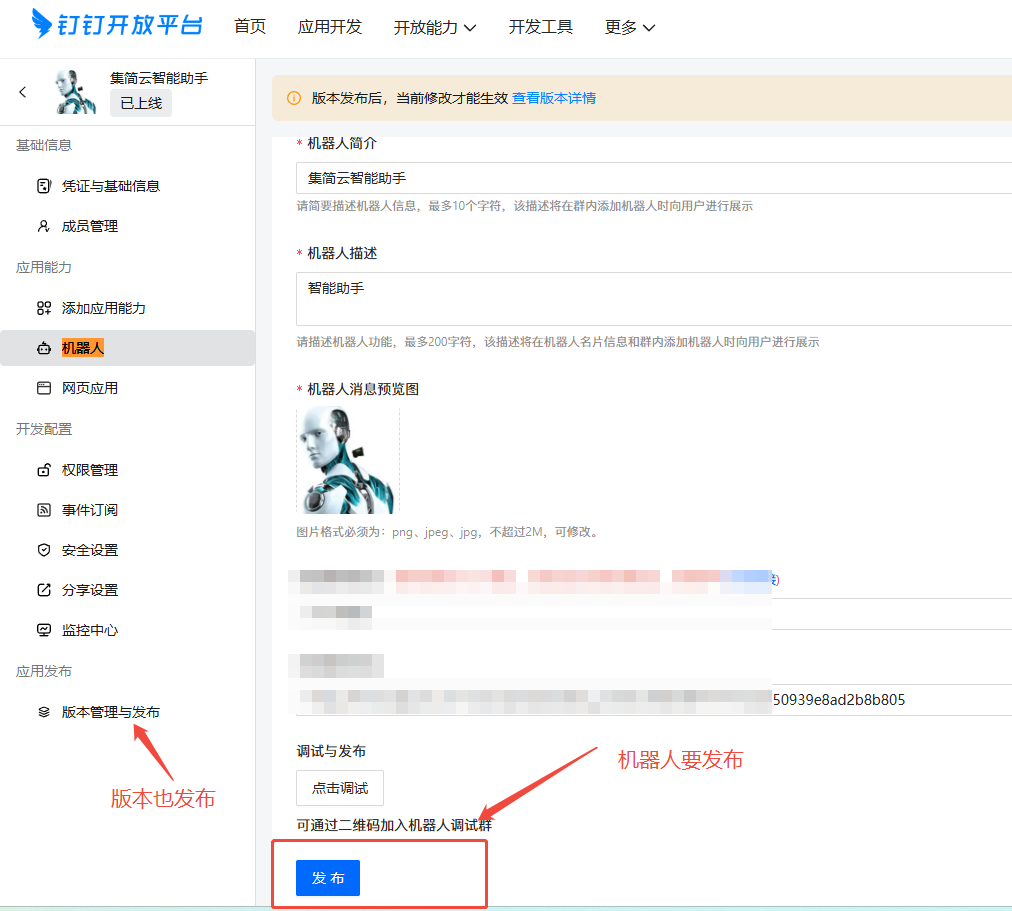
Task: Click the 事件订阅 feed icon
Action: coord(44,510)
